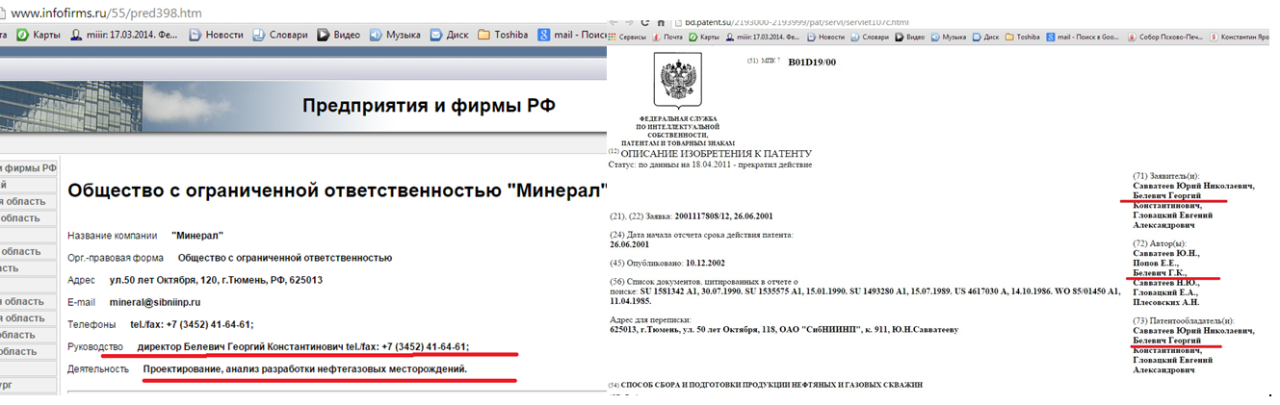Open the Диск bookmark in patent browser
Screen dimensions: 1280x405
[985, 36]
